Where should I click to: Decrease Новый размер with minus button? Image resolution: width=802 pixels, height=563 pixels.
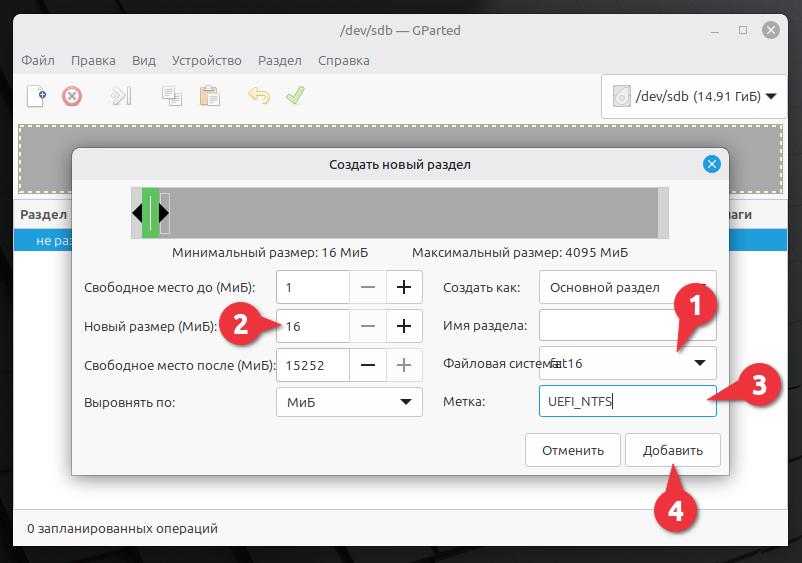coord(368,326)
